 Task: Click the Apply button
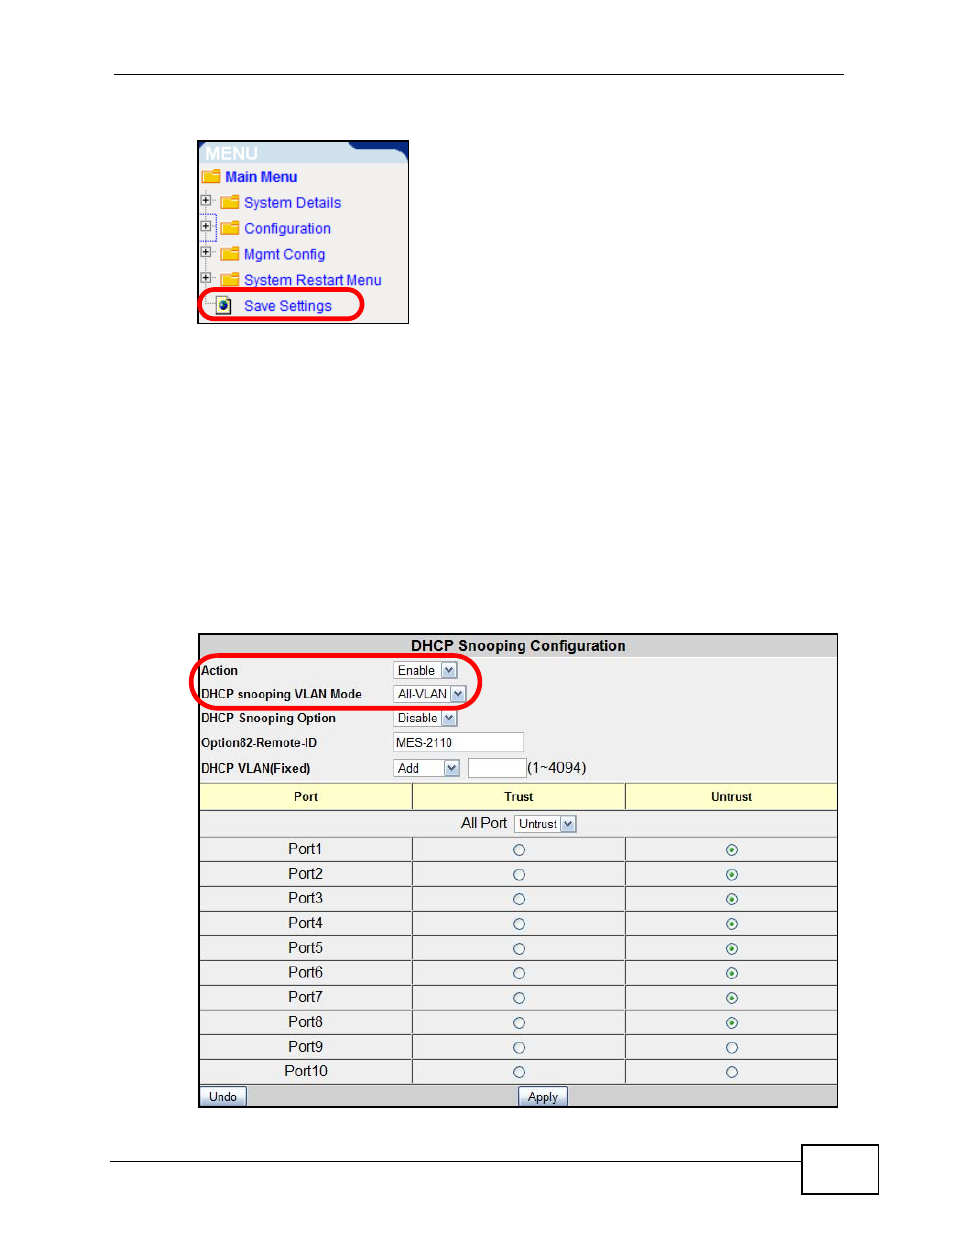(x=543, y=1097)
